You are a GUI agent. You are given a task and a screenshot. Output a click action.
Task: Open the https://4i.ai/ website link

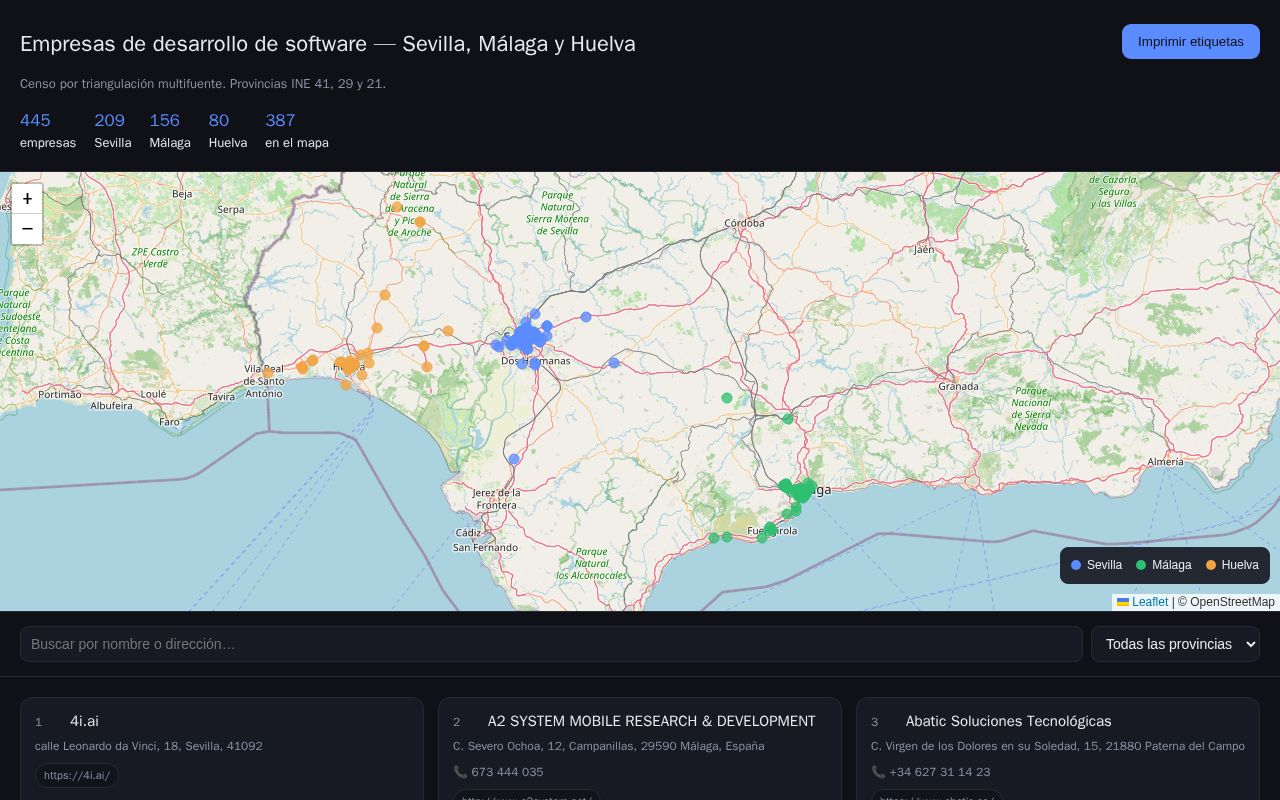pyautogui.click(x=77, y=775)
